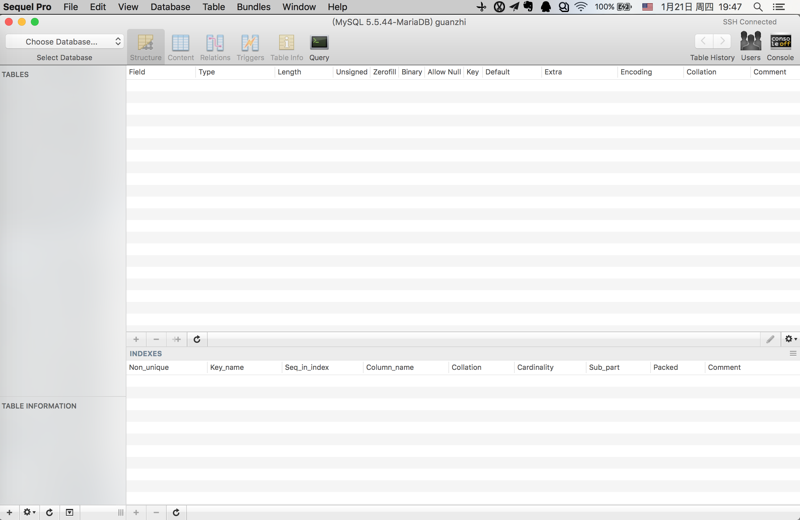800x520 pixels.
Task: Go back in Table History
Action: click(704, 41)
